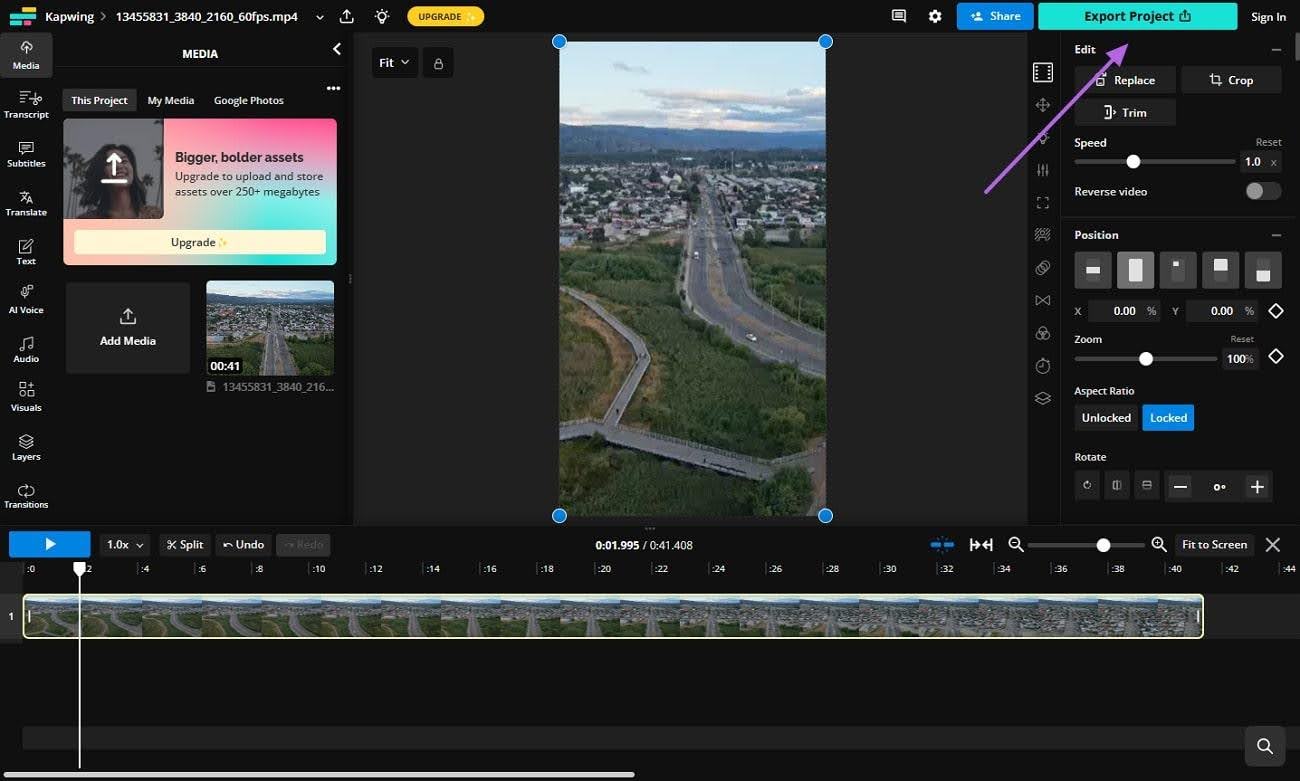Switch to the Google Photos tab

pos(249,100)
